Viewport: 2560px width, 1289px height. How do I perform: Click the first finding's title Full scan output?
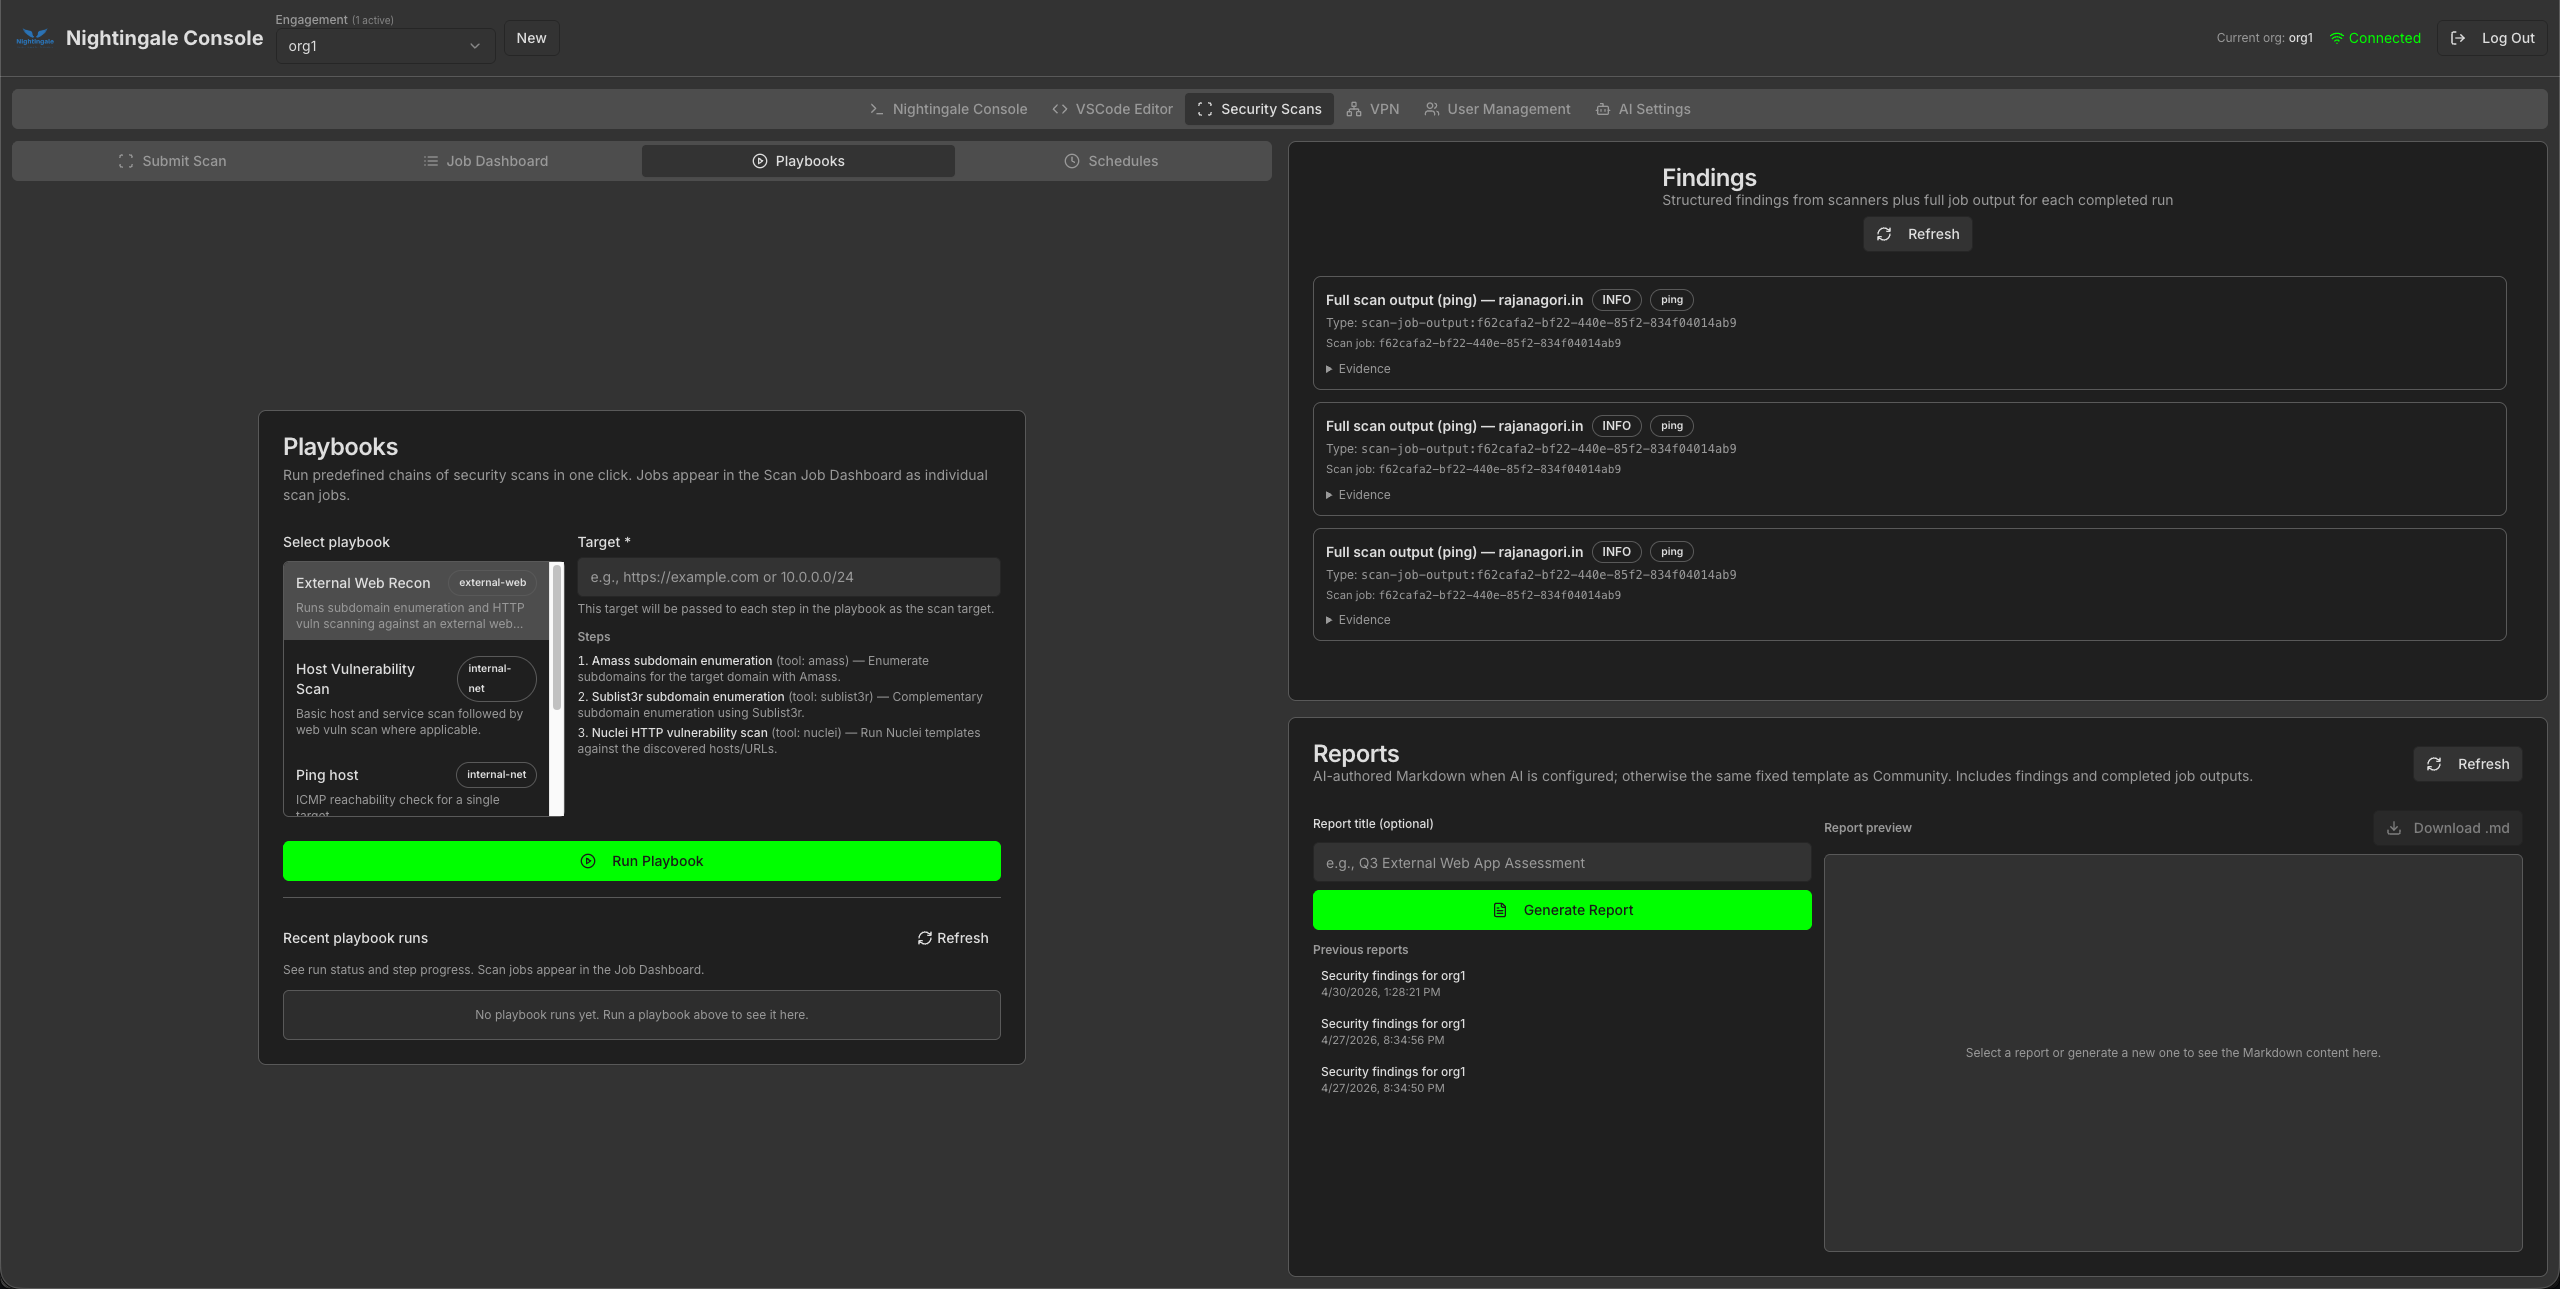click(x=1454, y=300)
